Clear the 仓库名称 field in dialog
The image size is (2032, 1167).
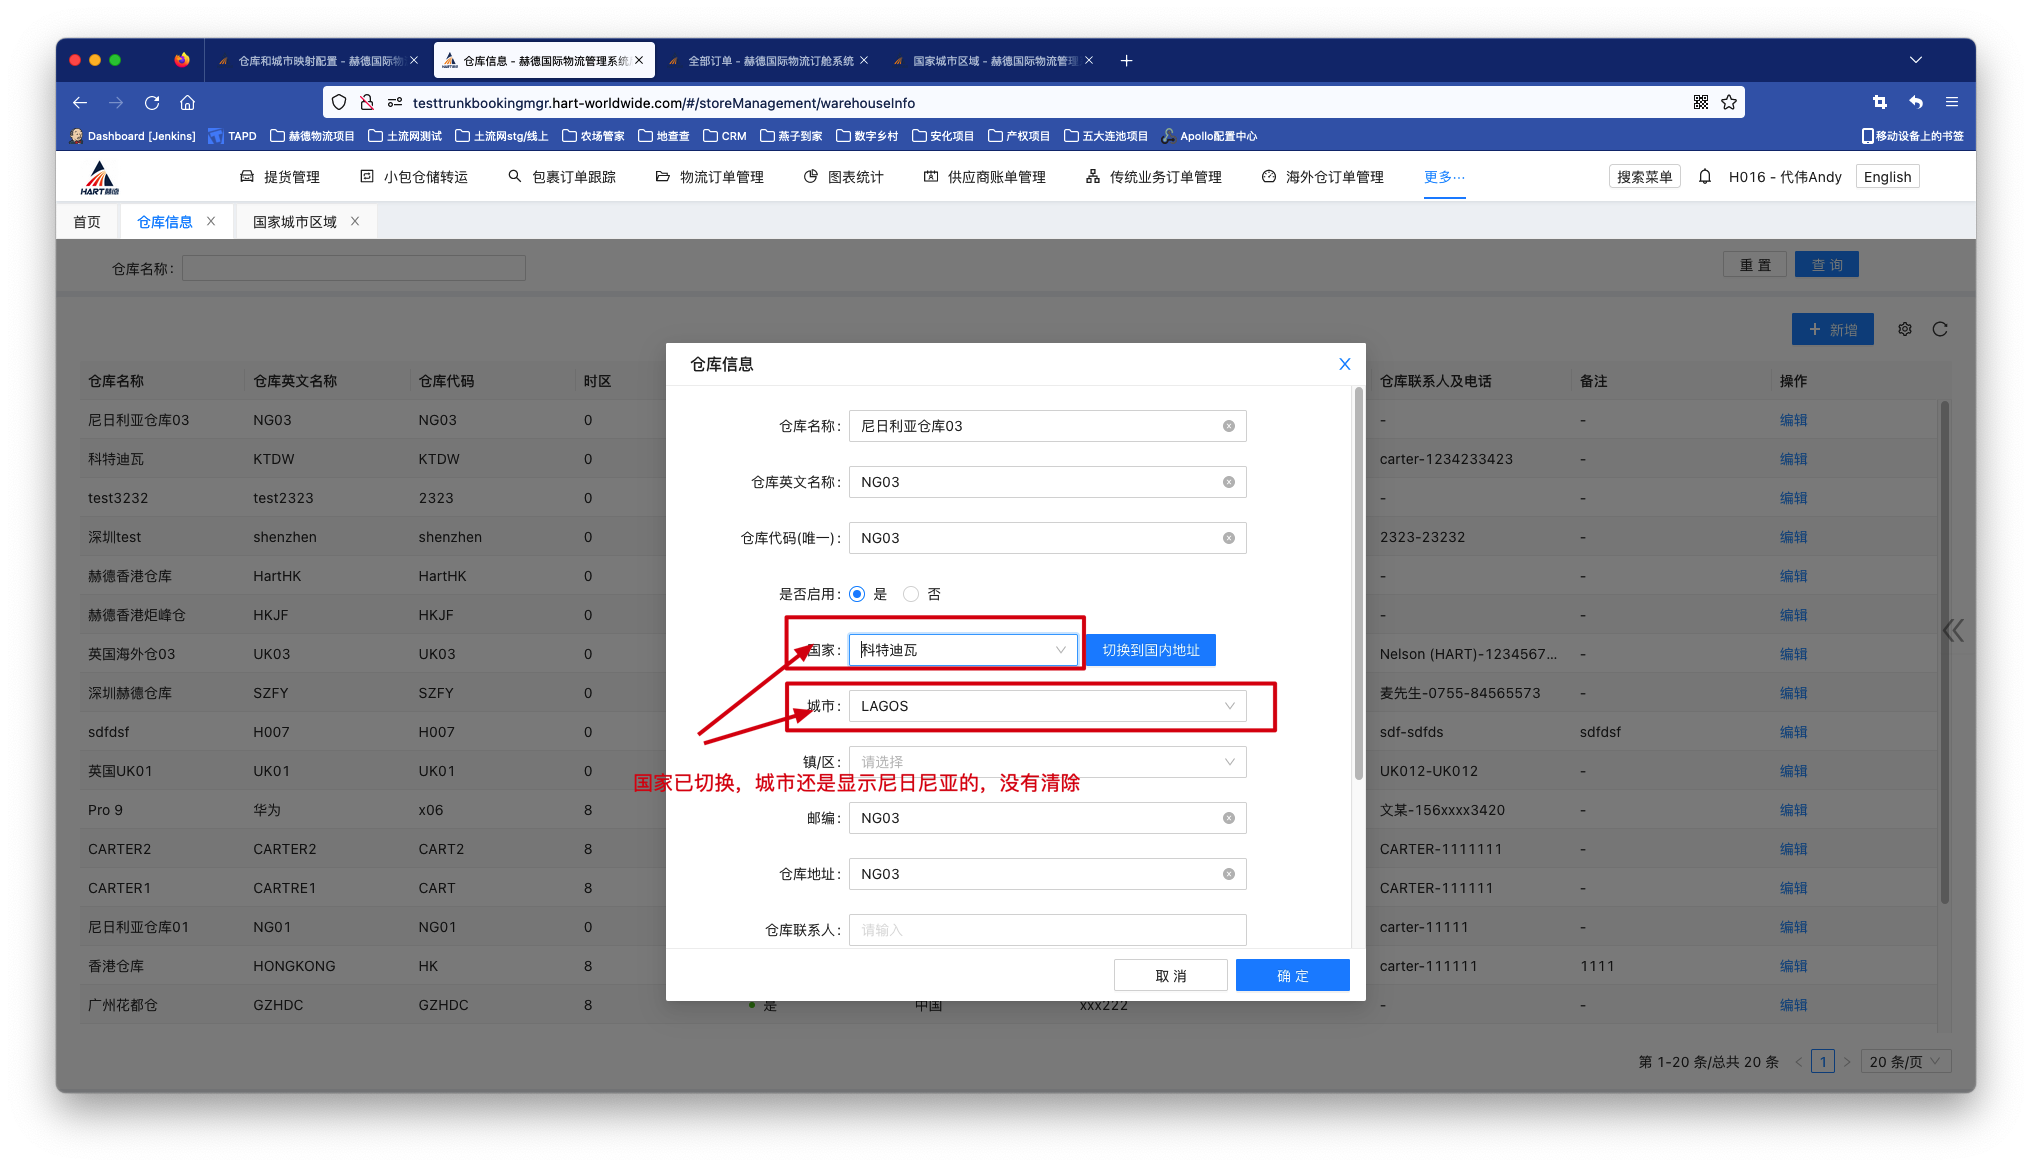click(1228, 426)
